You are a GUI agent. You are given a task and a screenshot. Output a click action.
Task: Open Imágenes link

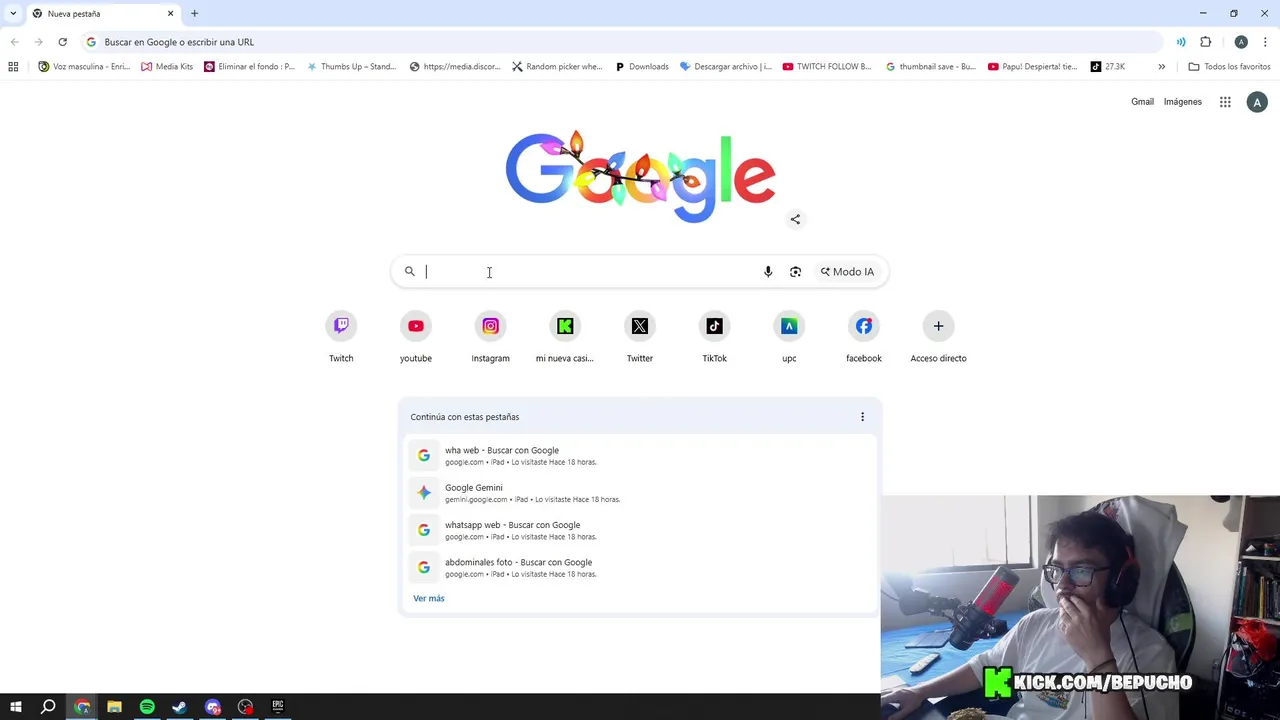(1183, 102)
